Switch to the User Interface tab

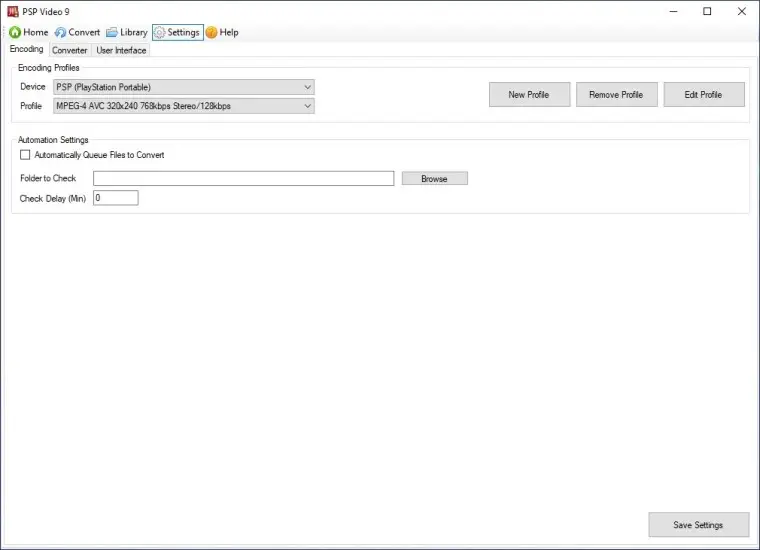tap(121, 50)
